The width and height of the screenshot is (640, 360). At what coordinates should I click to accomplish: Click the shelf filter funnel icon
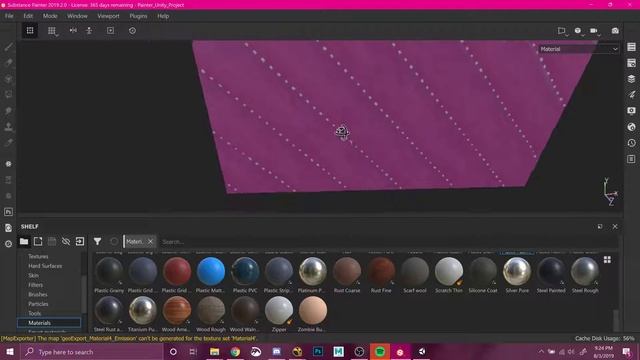97,242
